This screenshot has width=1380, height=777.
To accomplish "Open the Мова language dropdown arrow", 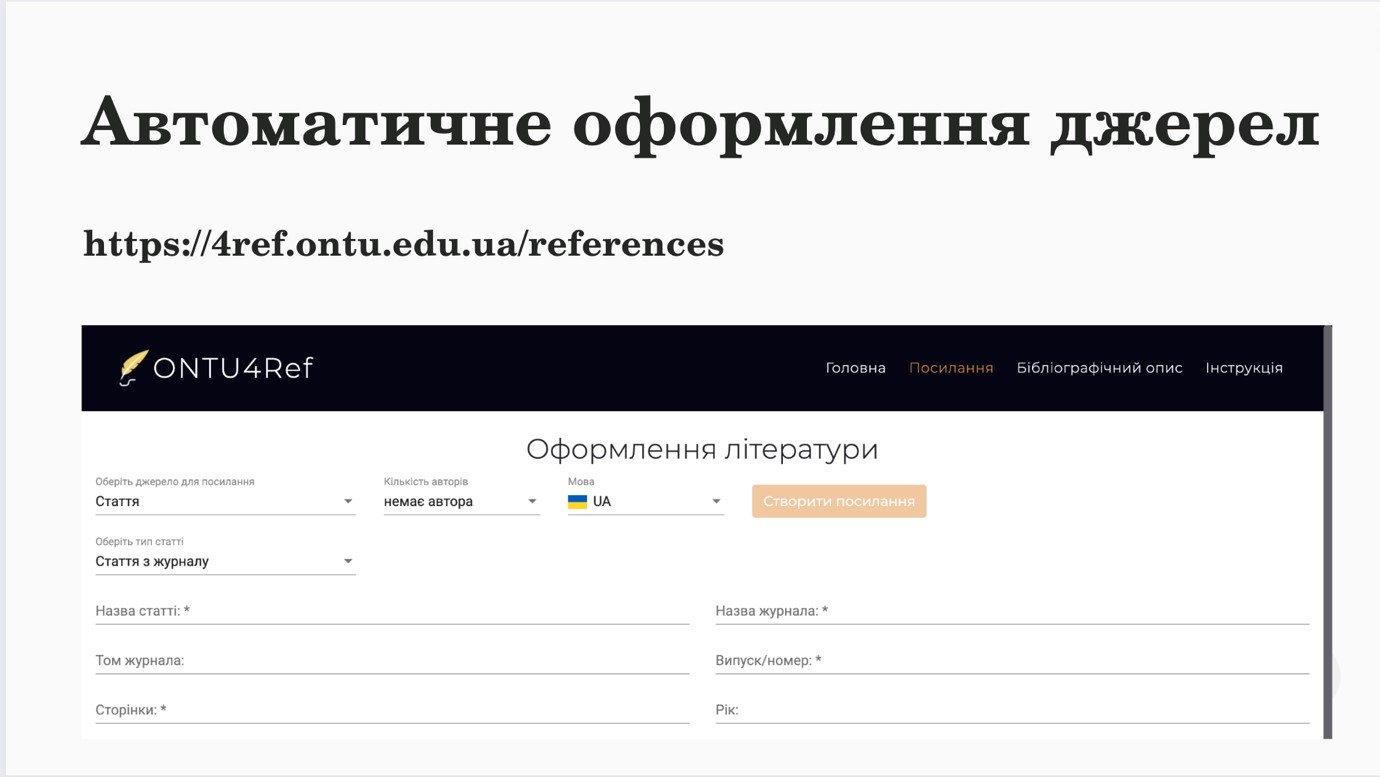I will tap(716, 502).
